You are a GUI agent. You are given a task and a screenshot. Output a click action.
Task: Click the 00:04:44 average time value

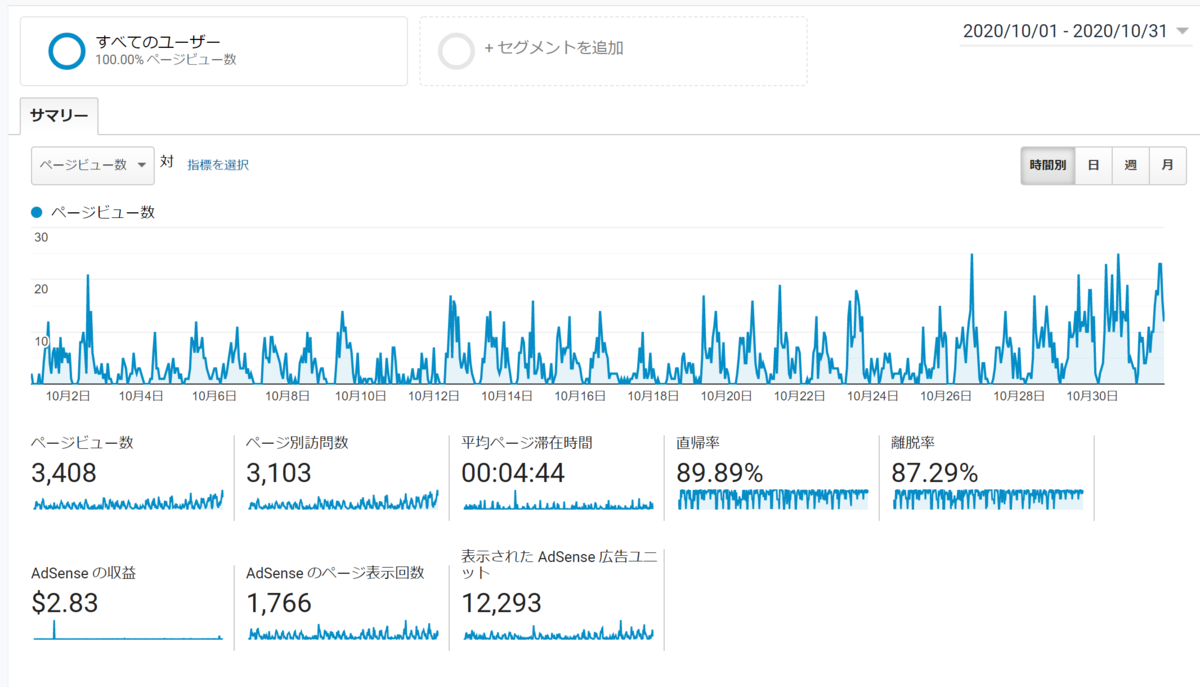[513, 473]
